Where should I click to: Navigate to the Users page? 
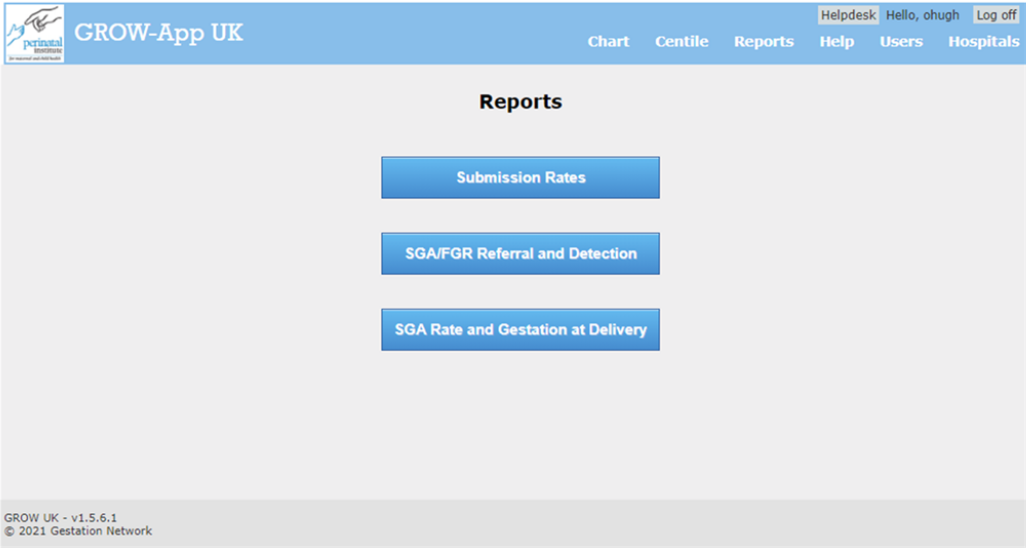tap(900, 41)
